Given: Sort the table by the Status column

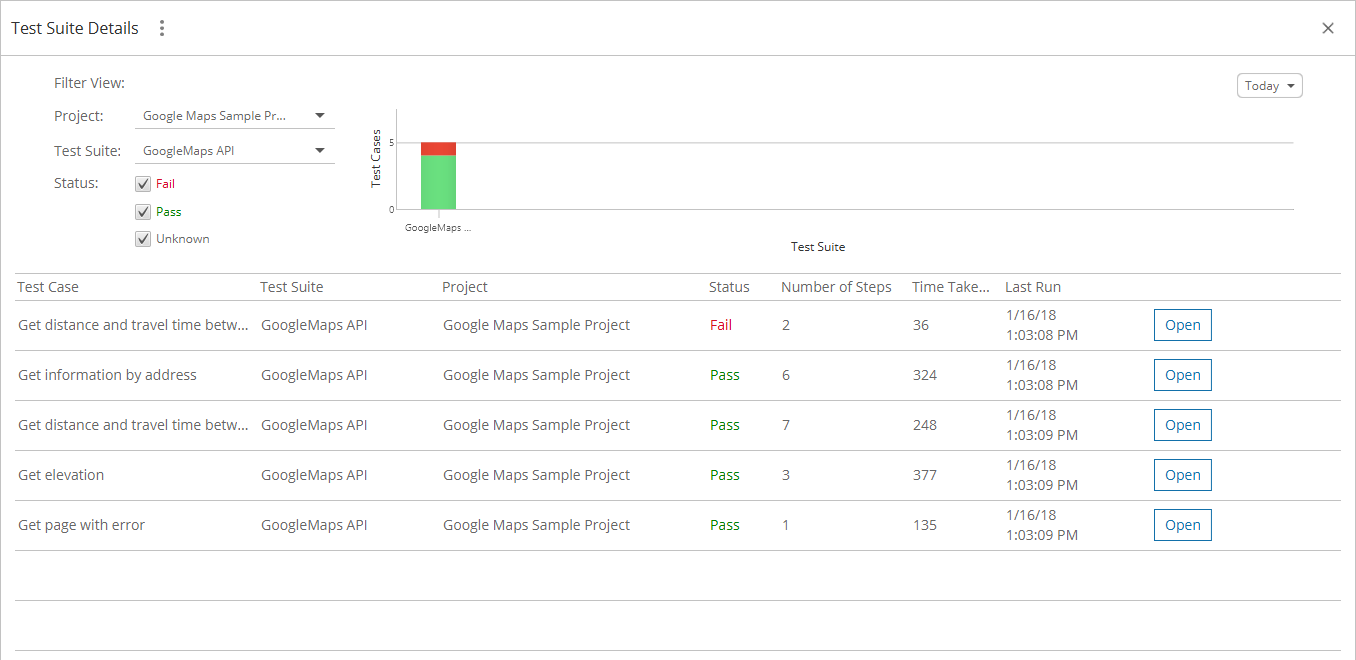Looking at the screenshot, I should [x=729, y=287].
